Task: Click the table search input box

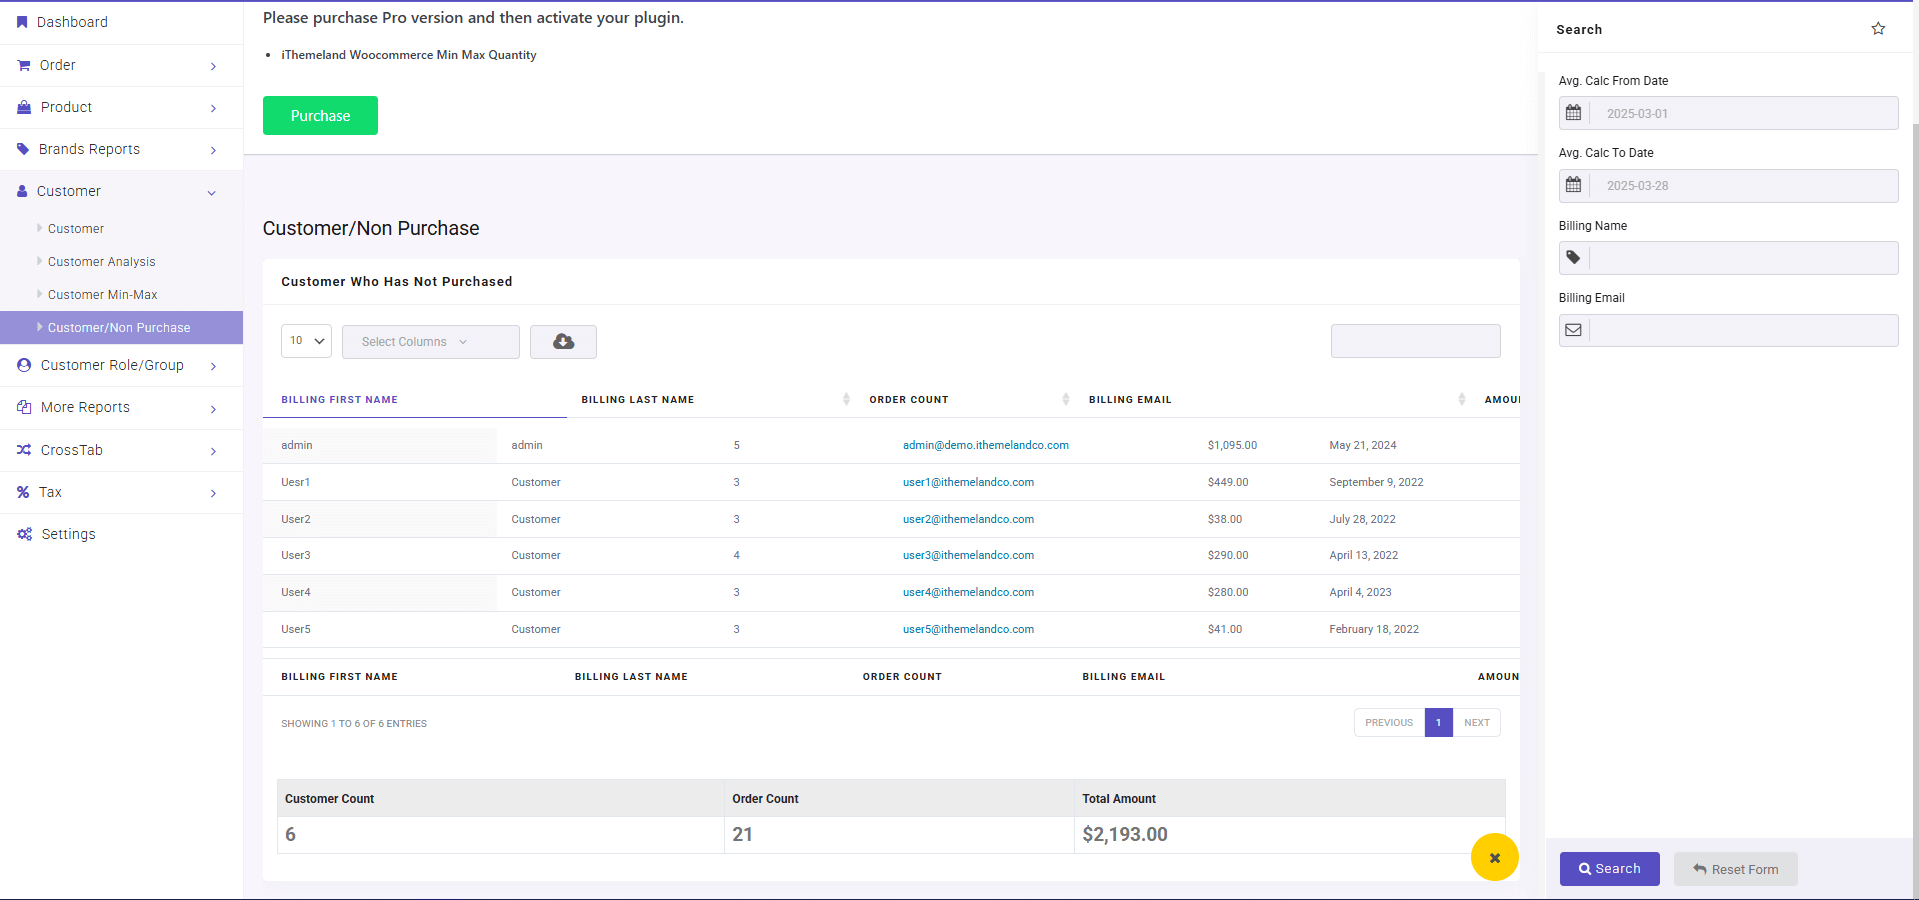Action: point(1415,341)
